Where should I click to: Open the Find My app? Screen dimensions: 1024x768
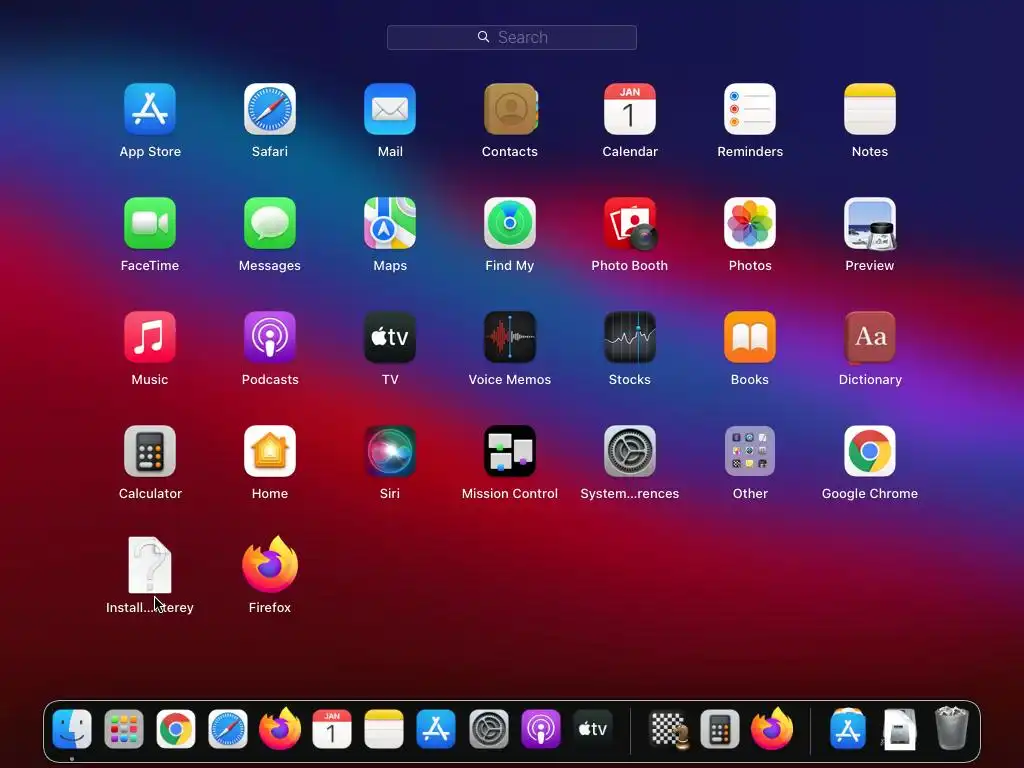[x=510, y=223]
